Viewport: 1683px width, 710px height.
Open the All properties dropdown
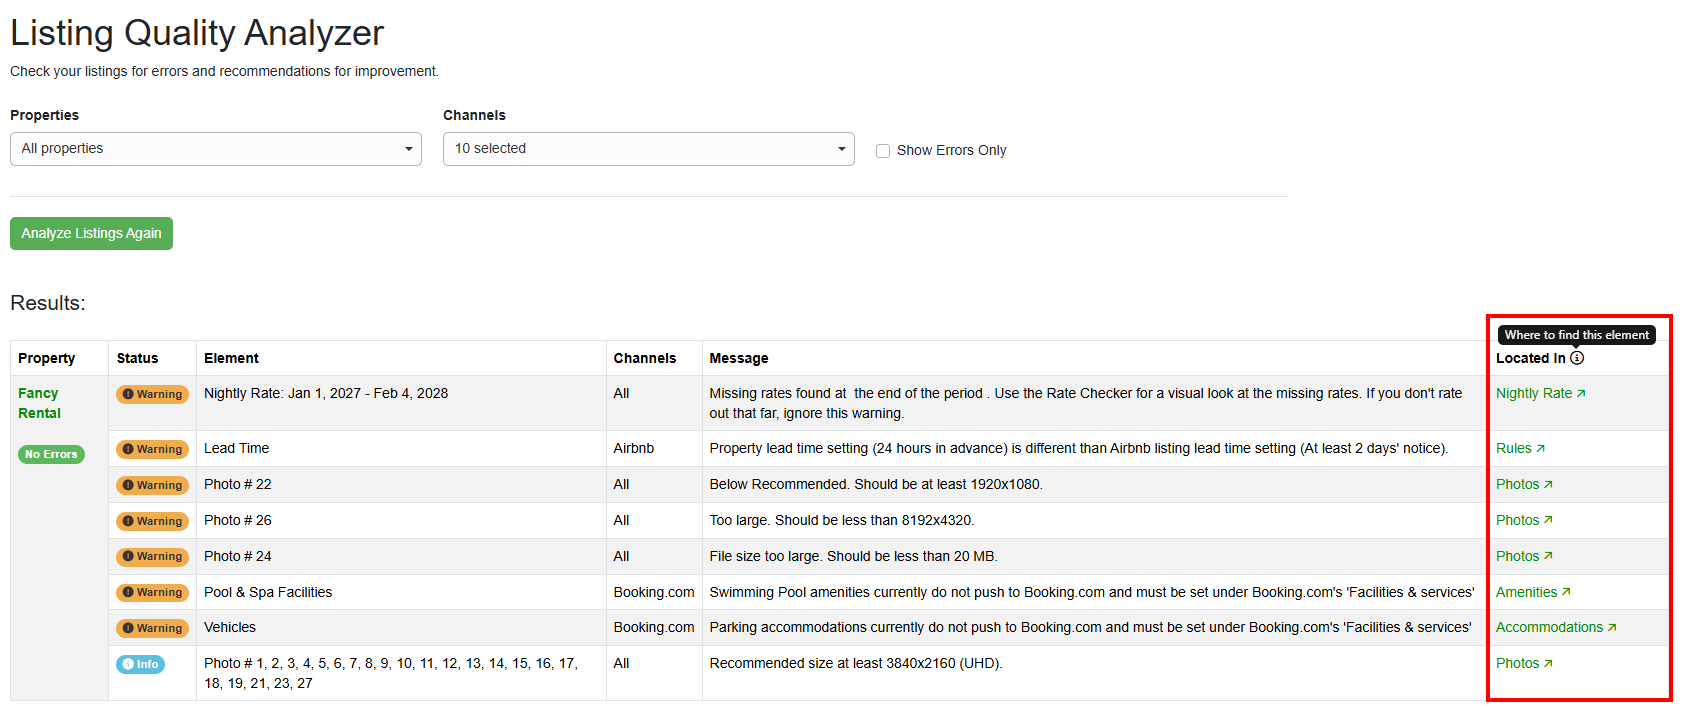click(216, 149)
